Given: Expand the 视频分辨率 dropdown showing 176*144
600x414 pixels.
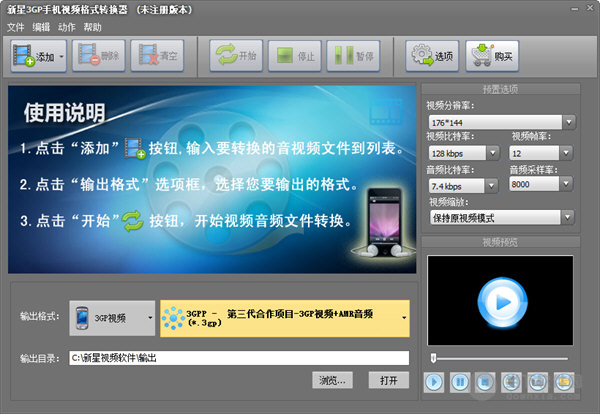Looking at the screenshot, I should [x=569, y=122].
